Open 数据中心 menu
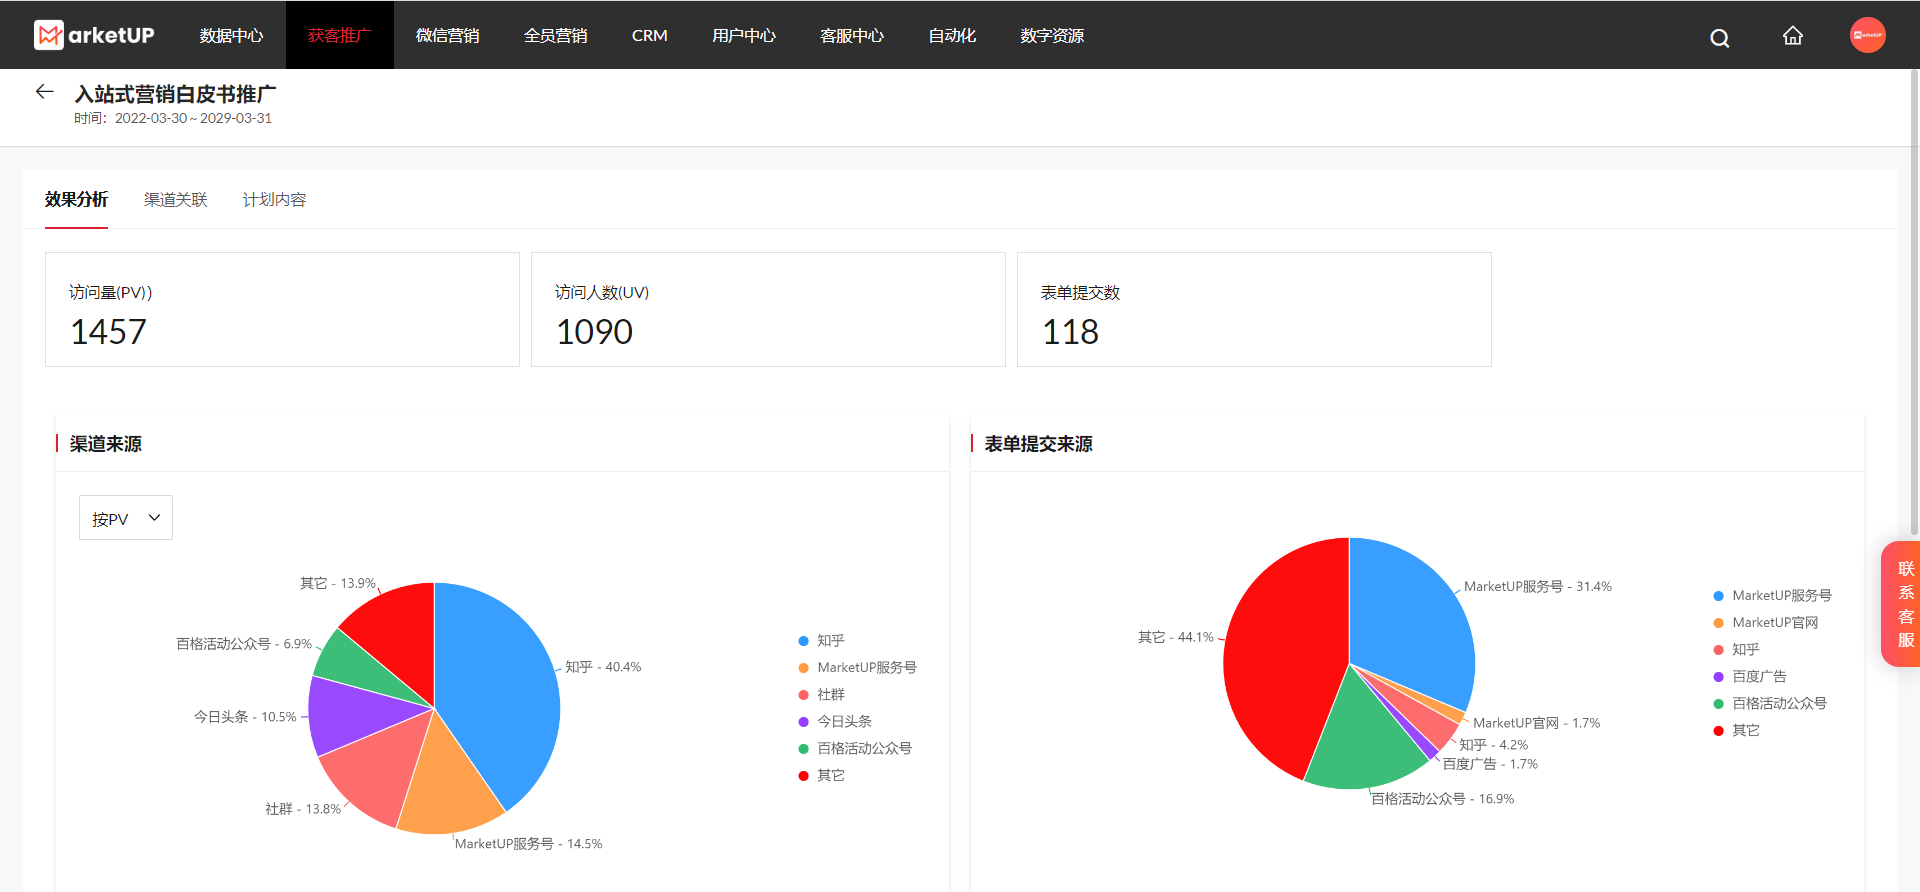Screen dimensions: 1920x892 coord(231,35)
